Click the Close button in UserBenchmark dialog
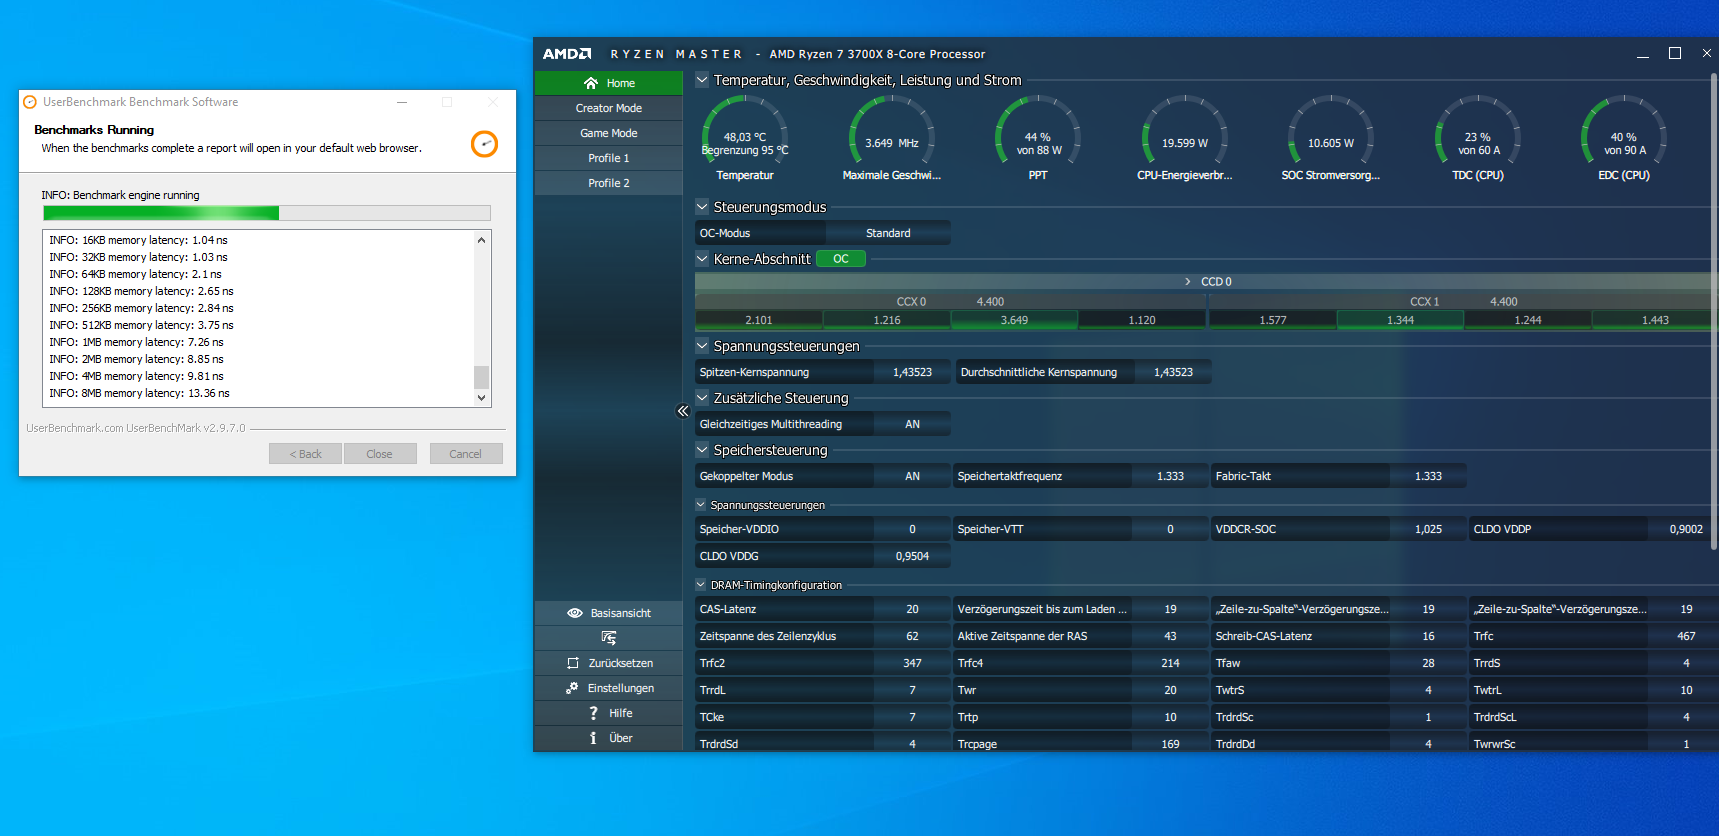Image resolution: width=1719 pixels, height=836 pixels. click(x=380, y=454)
